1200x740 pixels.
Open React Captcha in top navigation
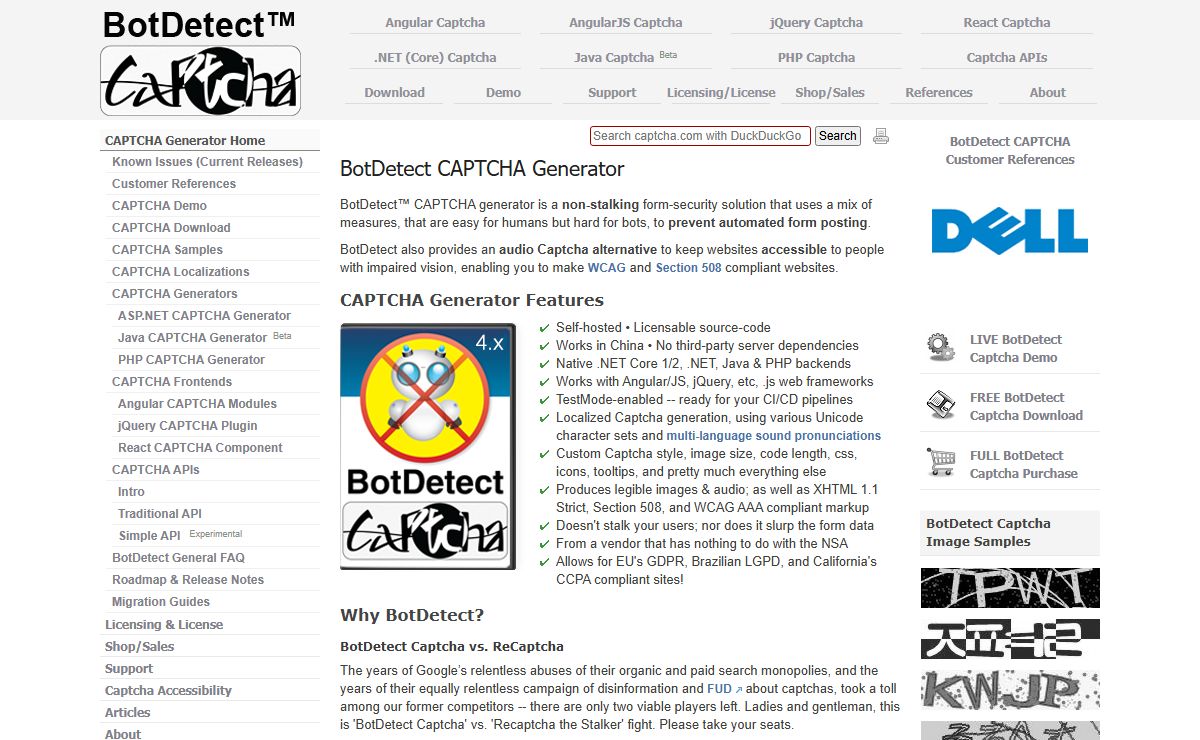(x=1007, y=22)
